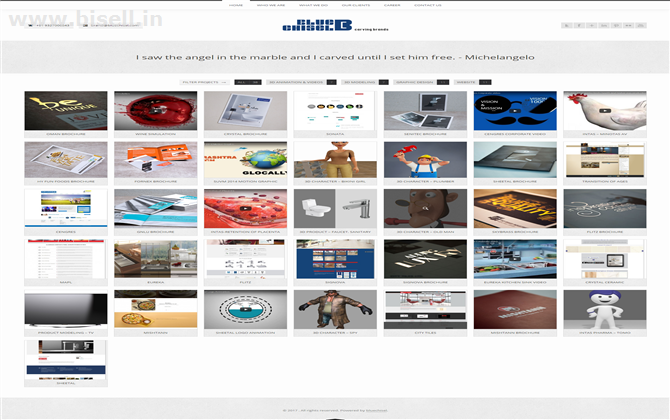Screen dimensions: 670x420
Task: View Crystal Brochure project image
Action: 245,111
